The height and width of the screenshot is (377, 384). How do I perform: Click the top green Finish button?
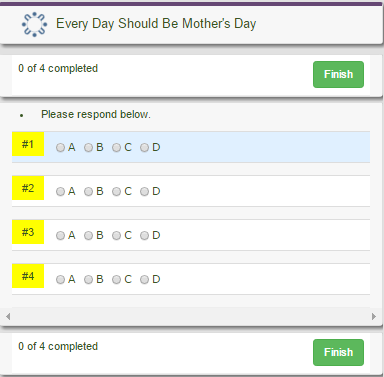tap(338, 74)
